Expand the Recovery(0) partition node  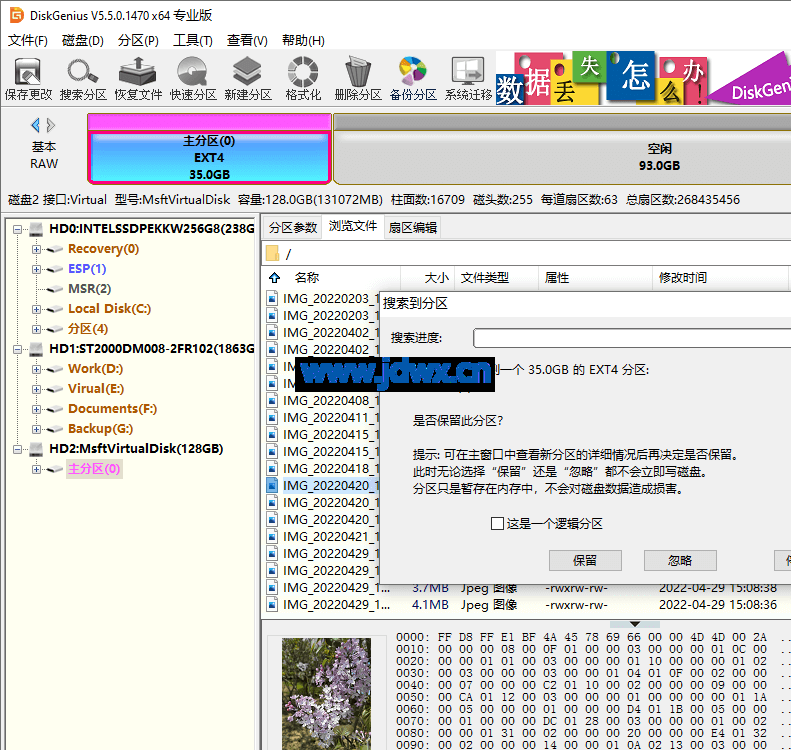pyautogui.click(x=36, y=249)
